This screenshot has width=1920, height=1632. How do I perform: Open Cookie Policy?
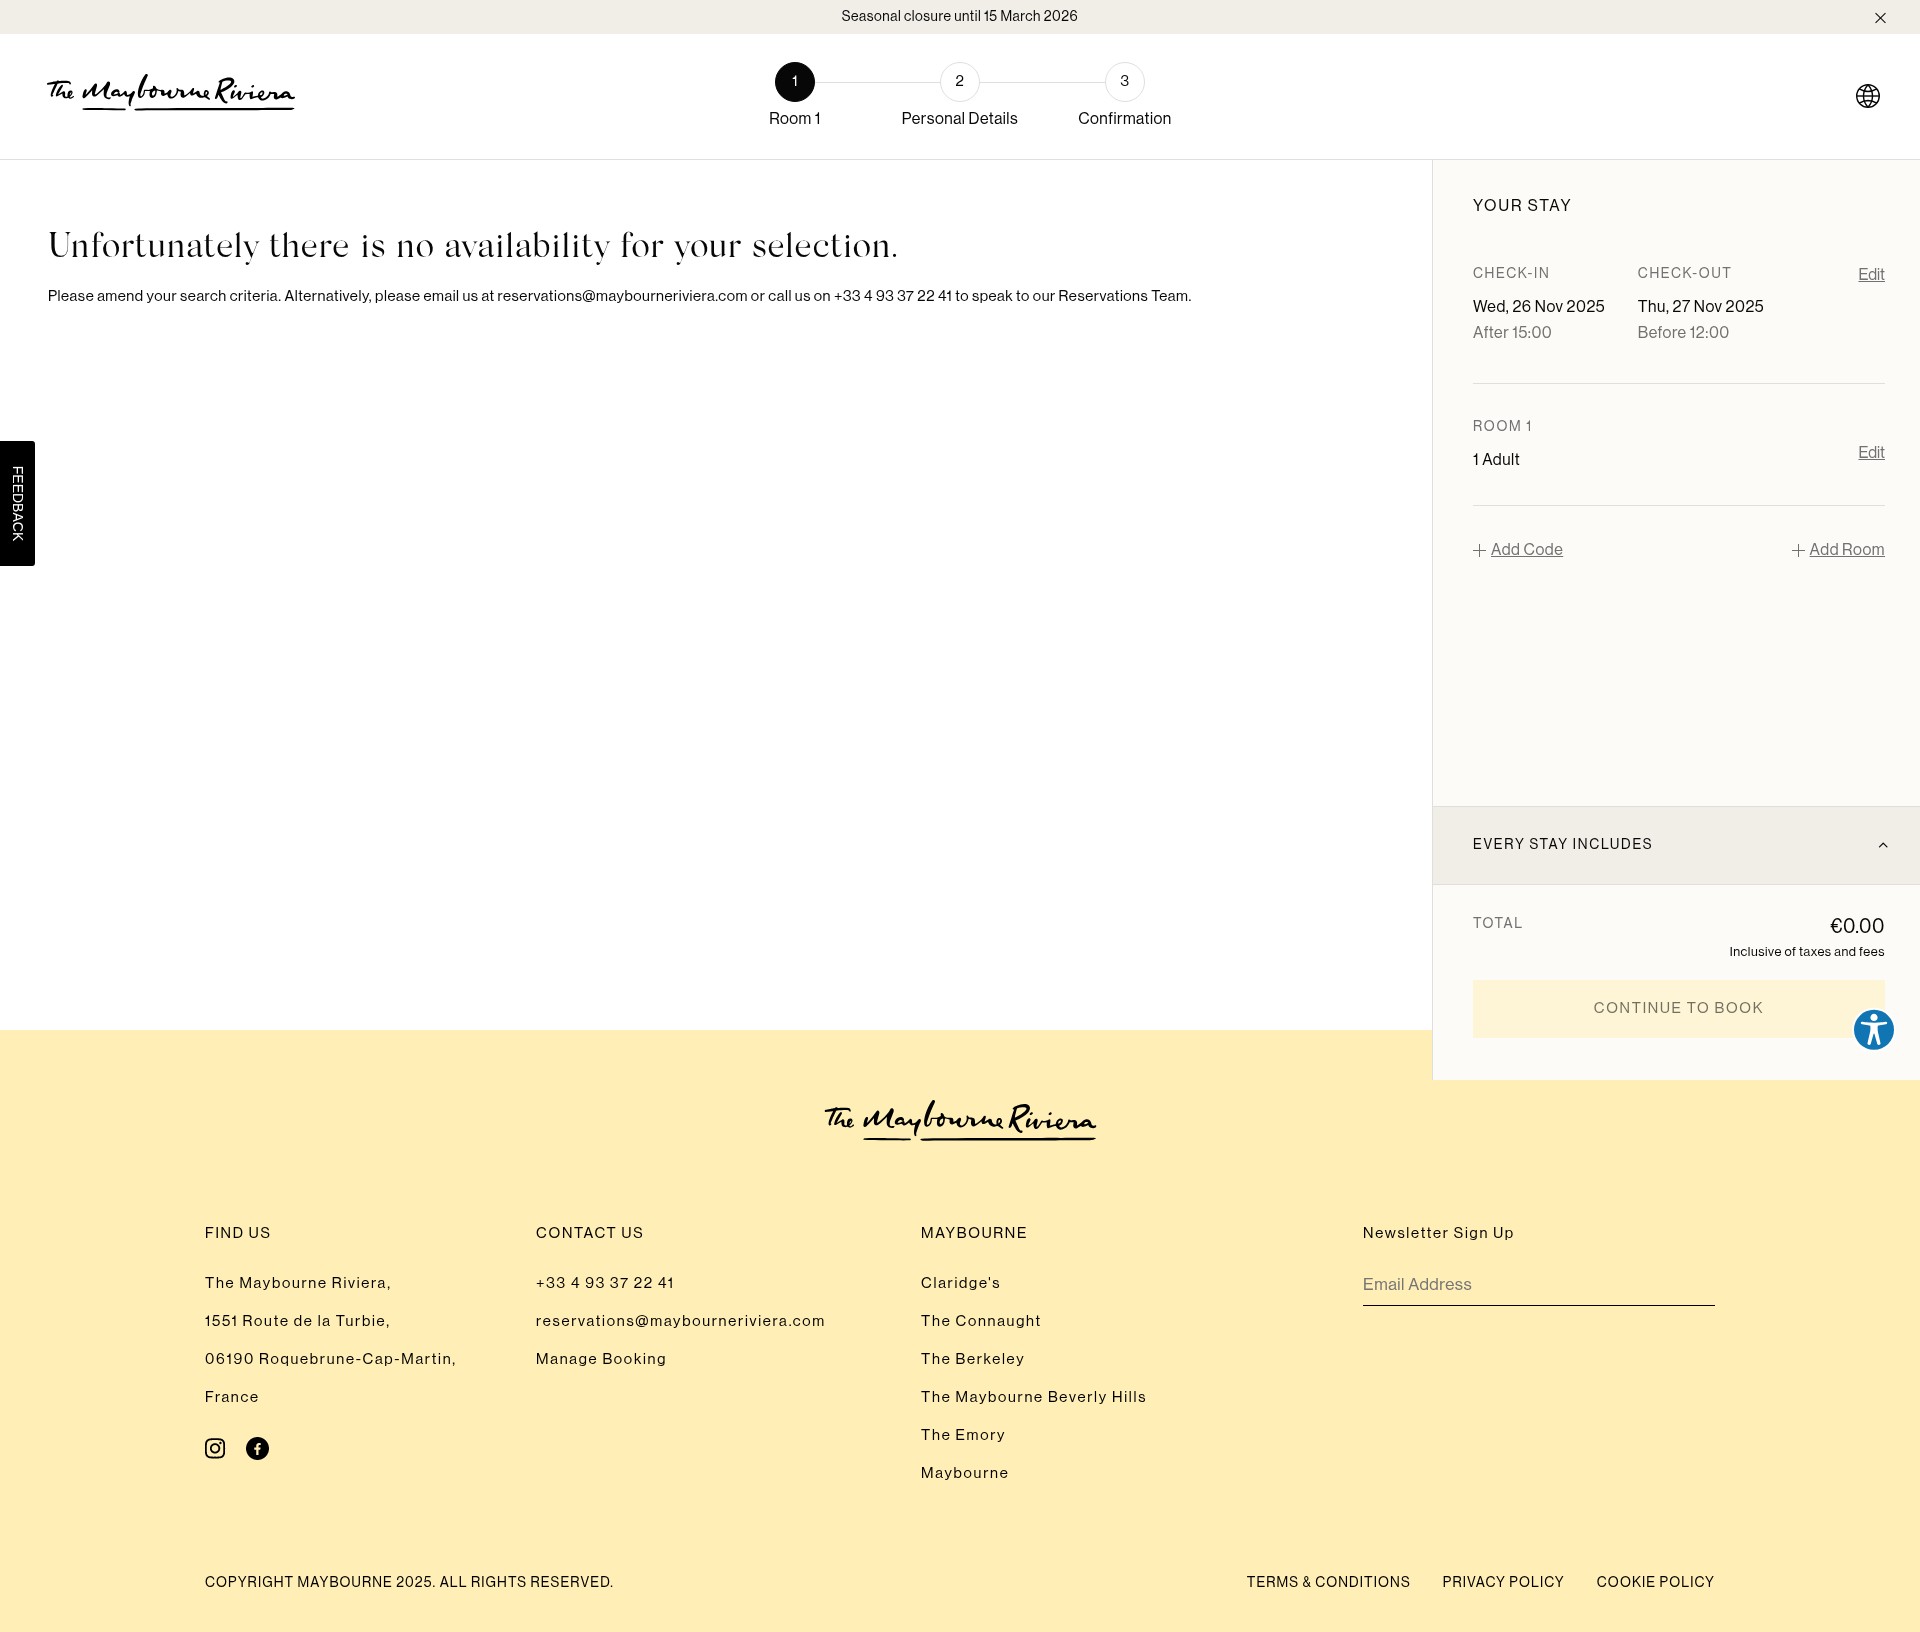[1655, 1582]
